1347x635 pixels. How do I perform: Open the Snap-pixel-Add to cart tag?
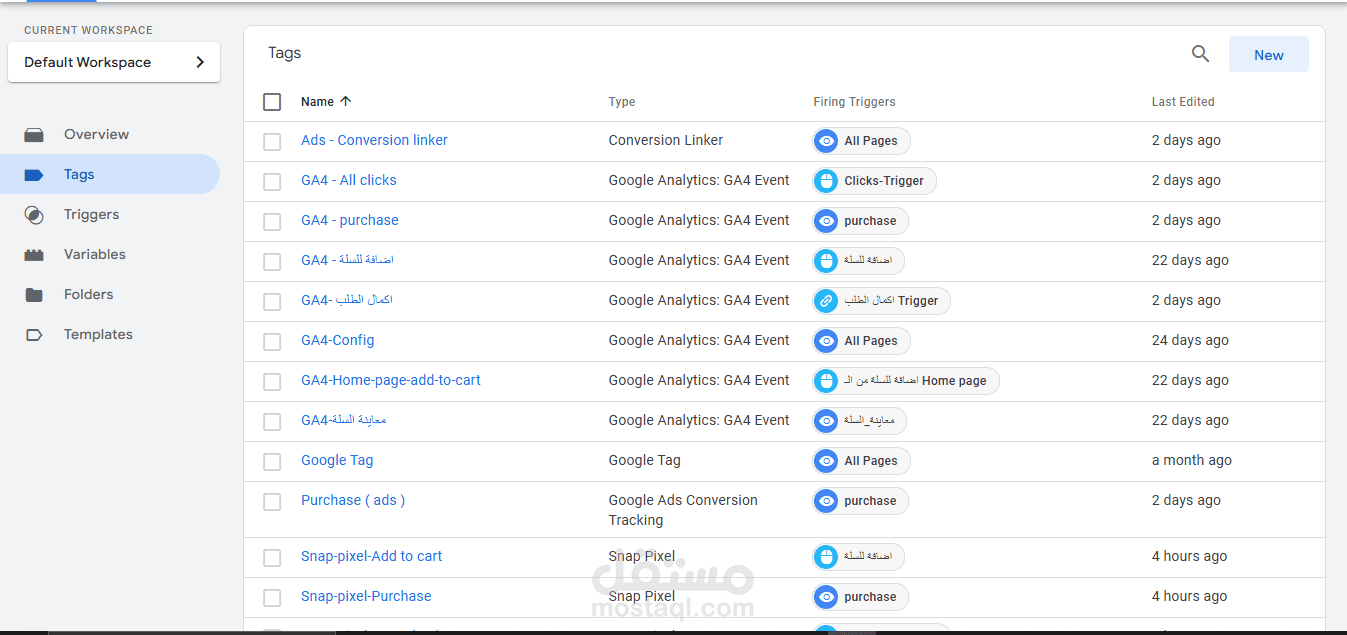click(371, 556)
